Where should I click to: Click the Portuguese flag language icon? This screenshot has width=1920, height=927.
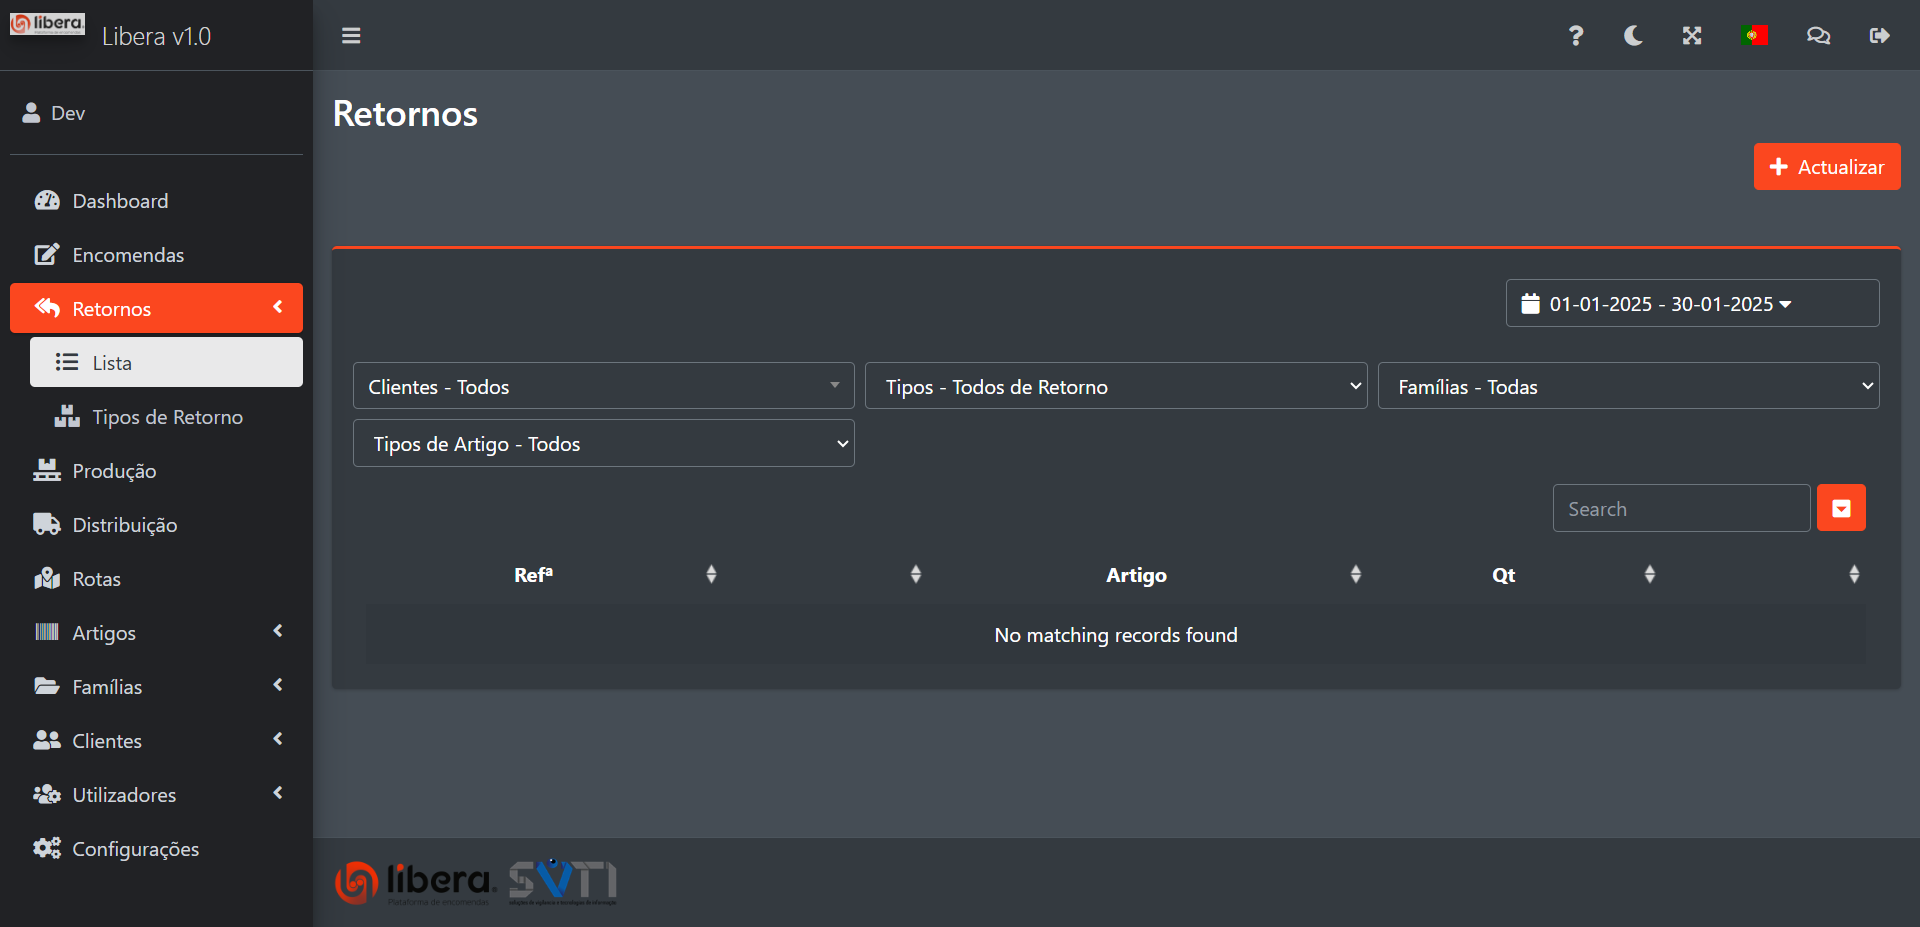(1754, 36)
